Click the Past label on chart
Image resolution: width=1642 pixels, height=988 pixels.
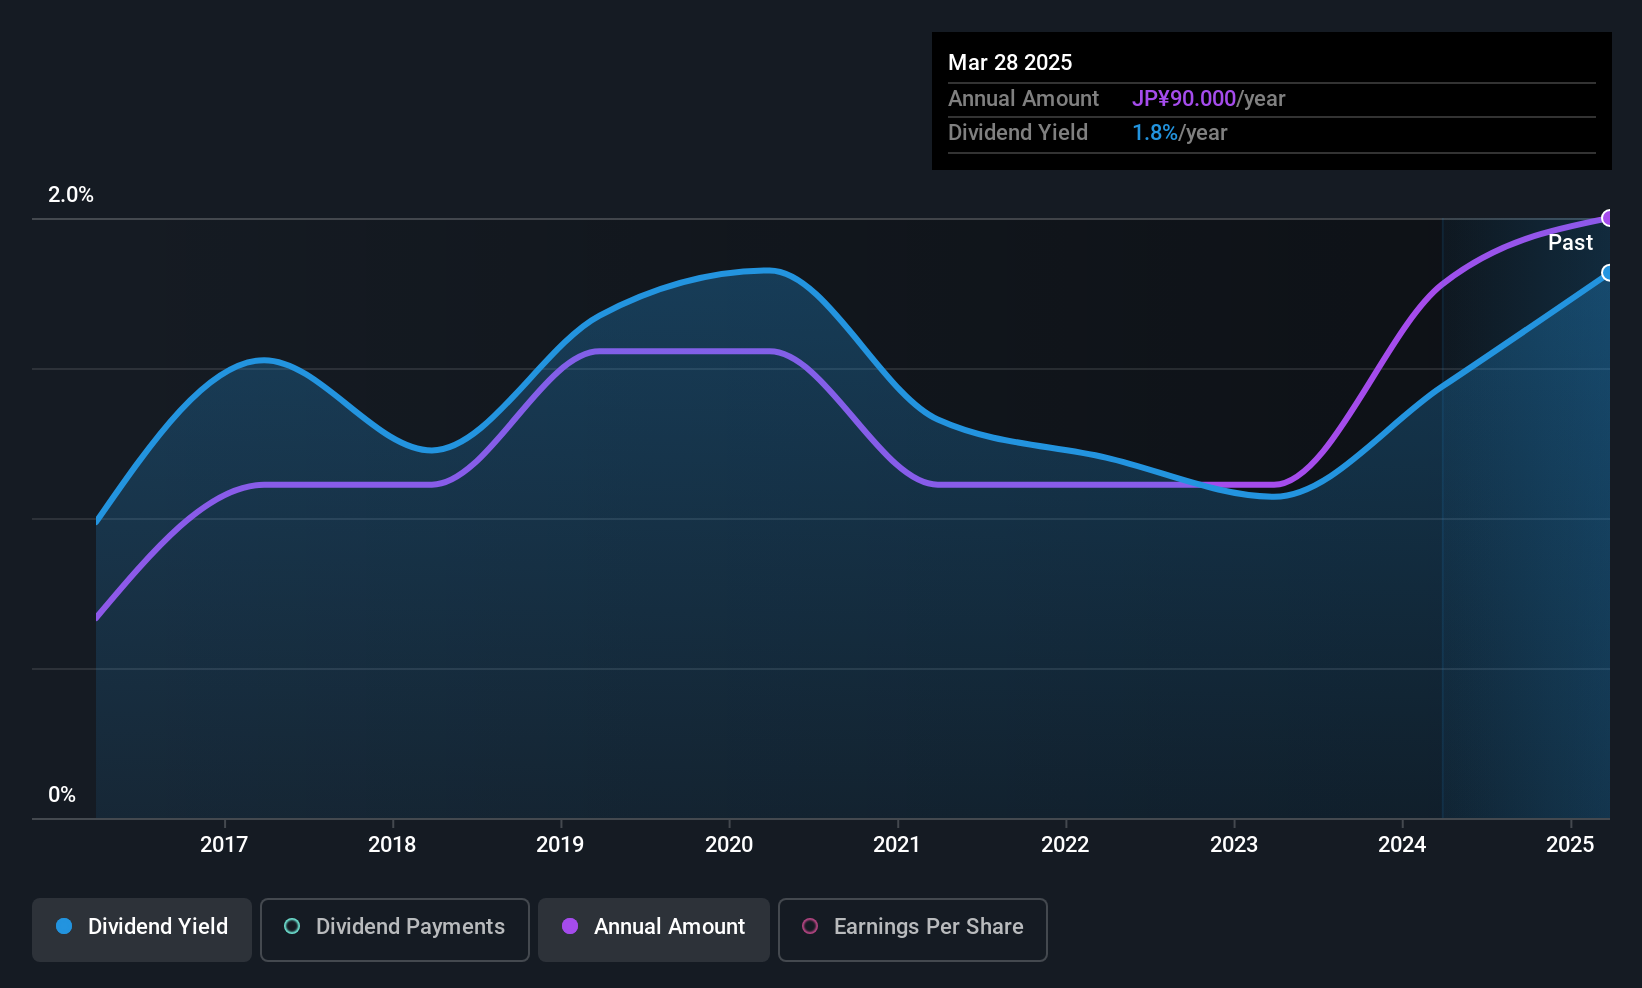point(1570,243)
